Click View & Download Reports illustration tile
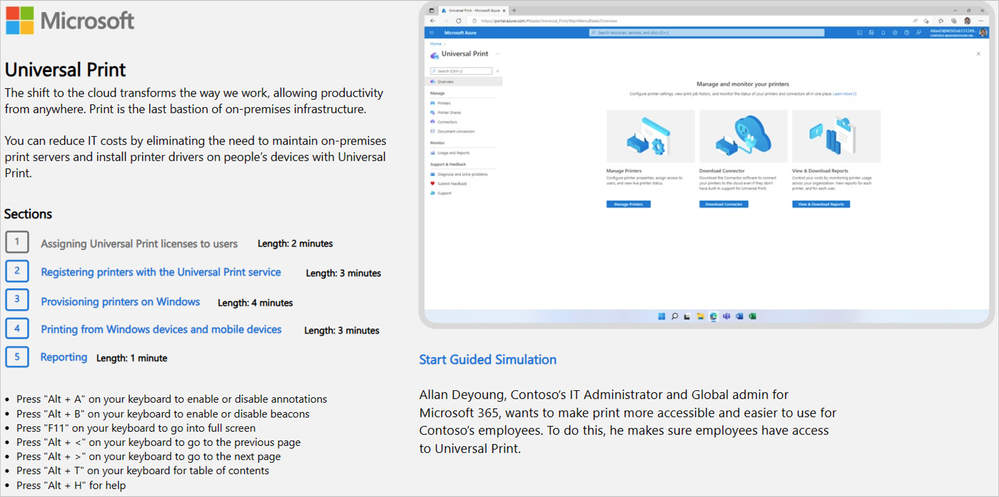This screenshot has height=497, width=999. (837, 136)
